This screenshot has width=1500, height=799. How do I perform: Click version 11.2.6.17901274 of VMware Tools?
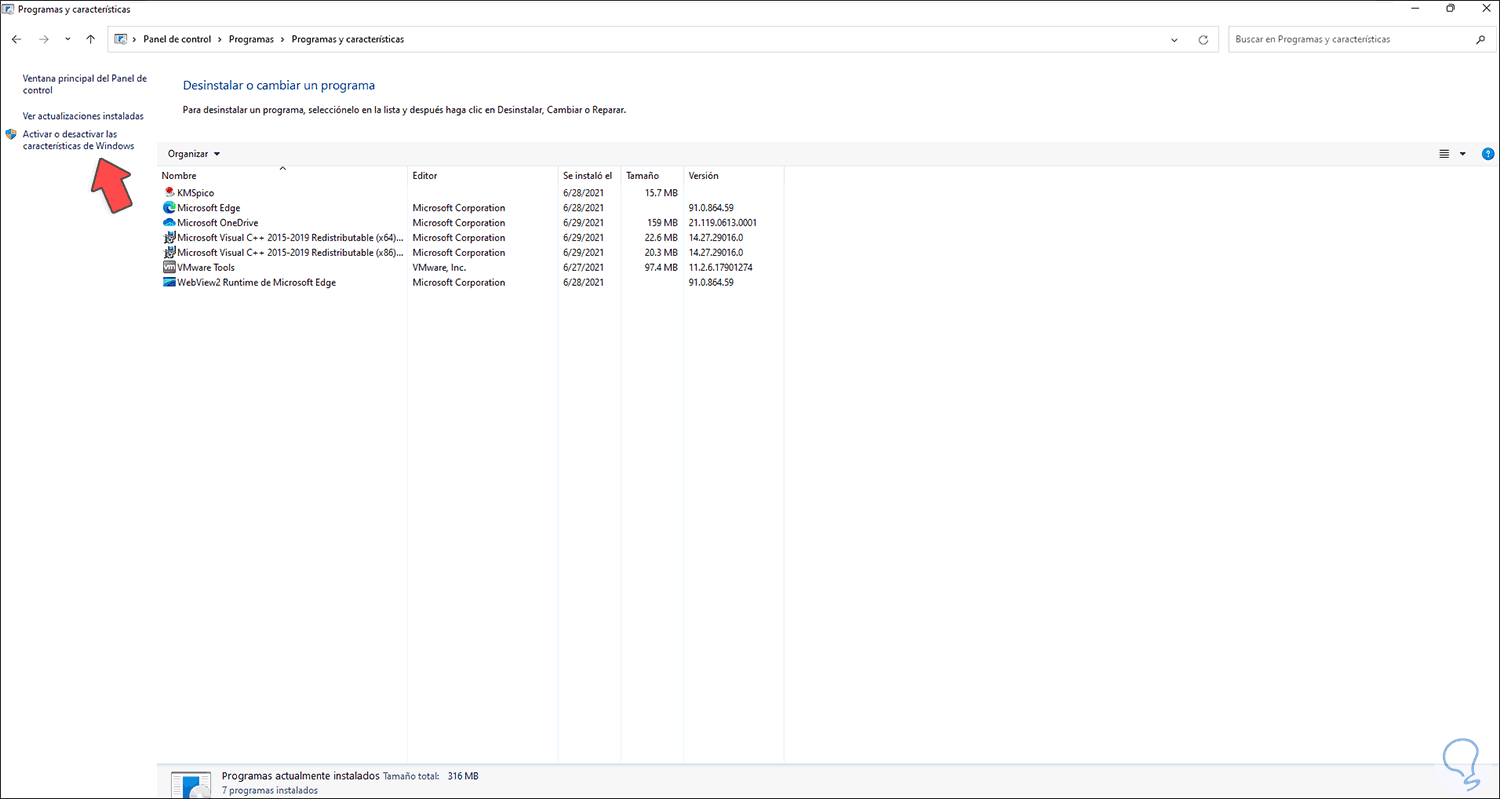point(720,268)
